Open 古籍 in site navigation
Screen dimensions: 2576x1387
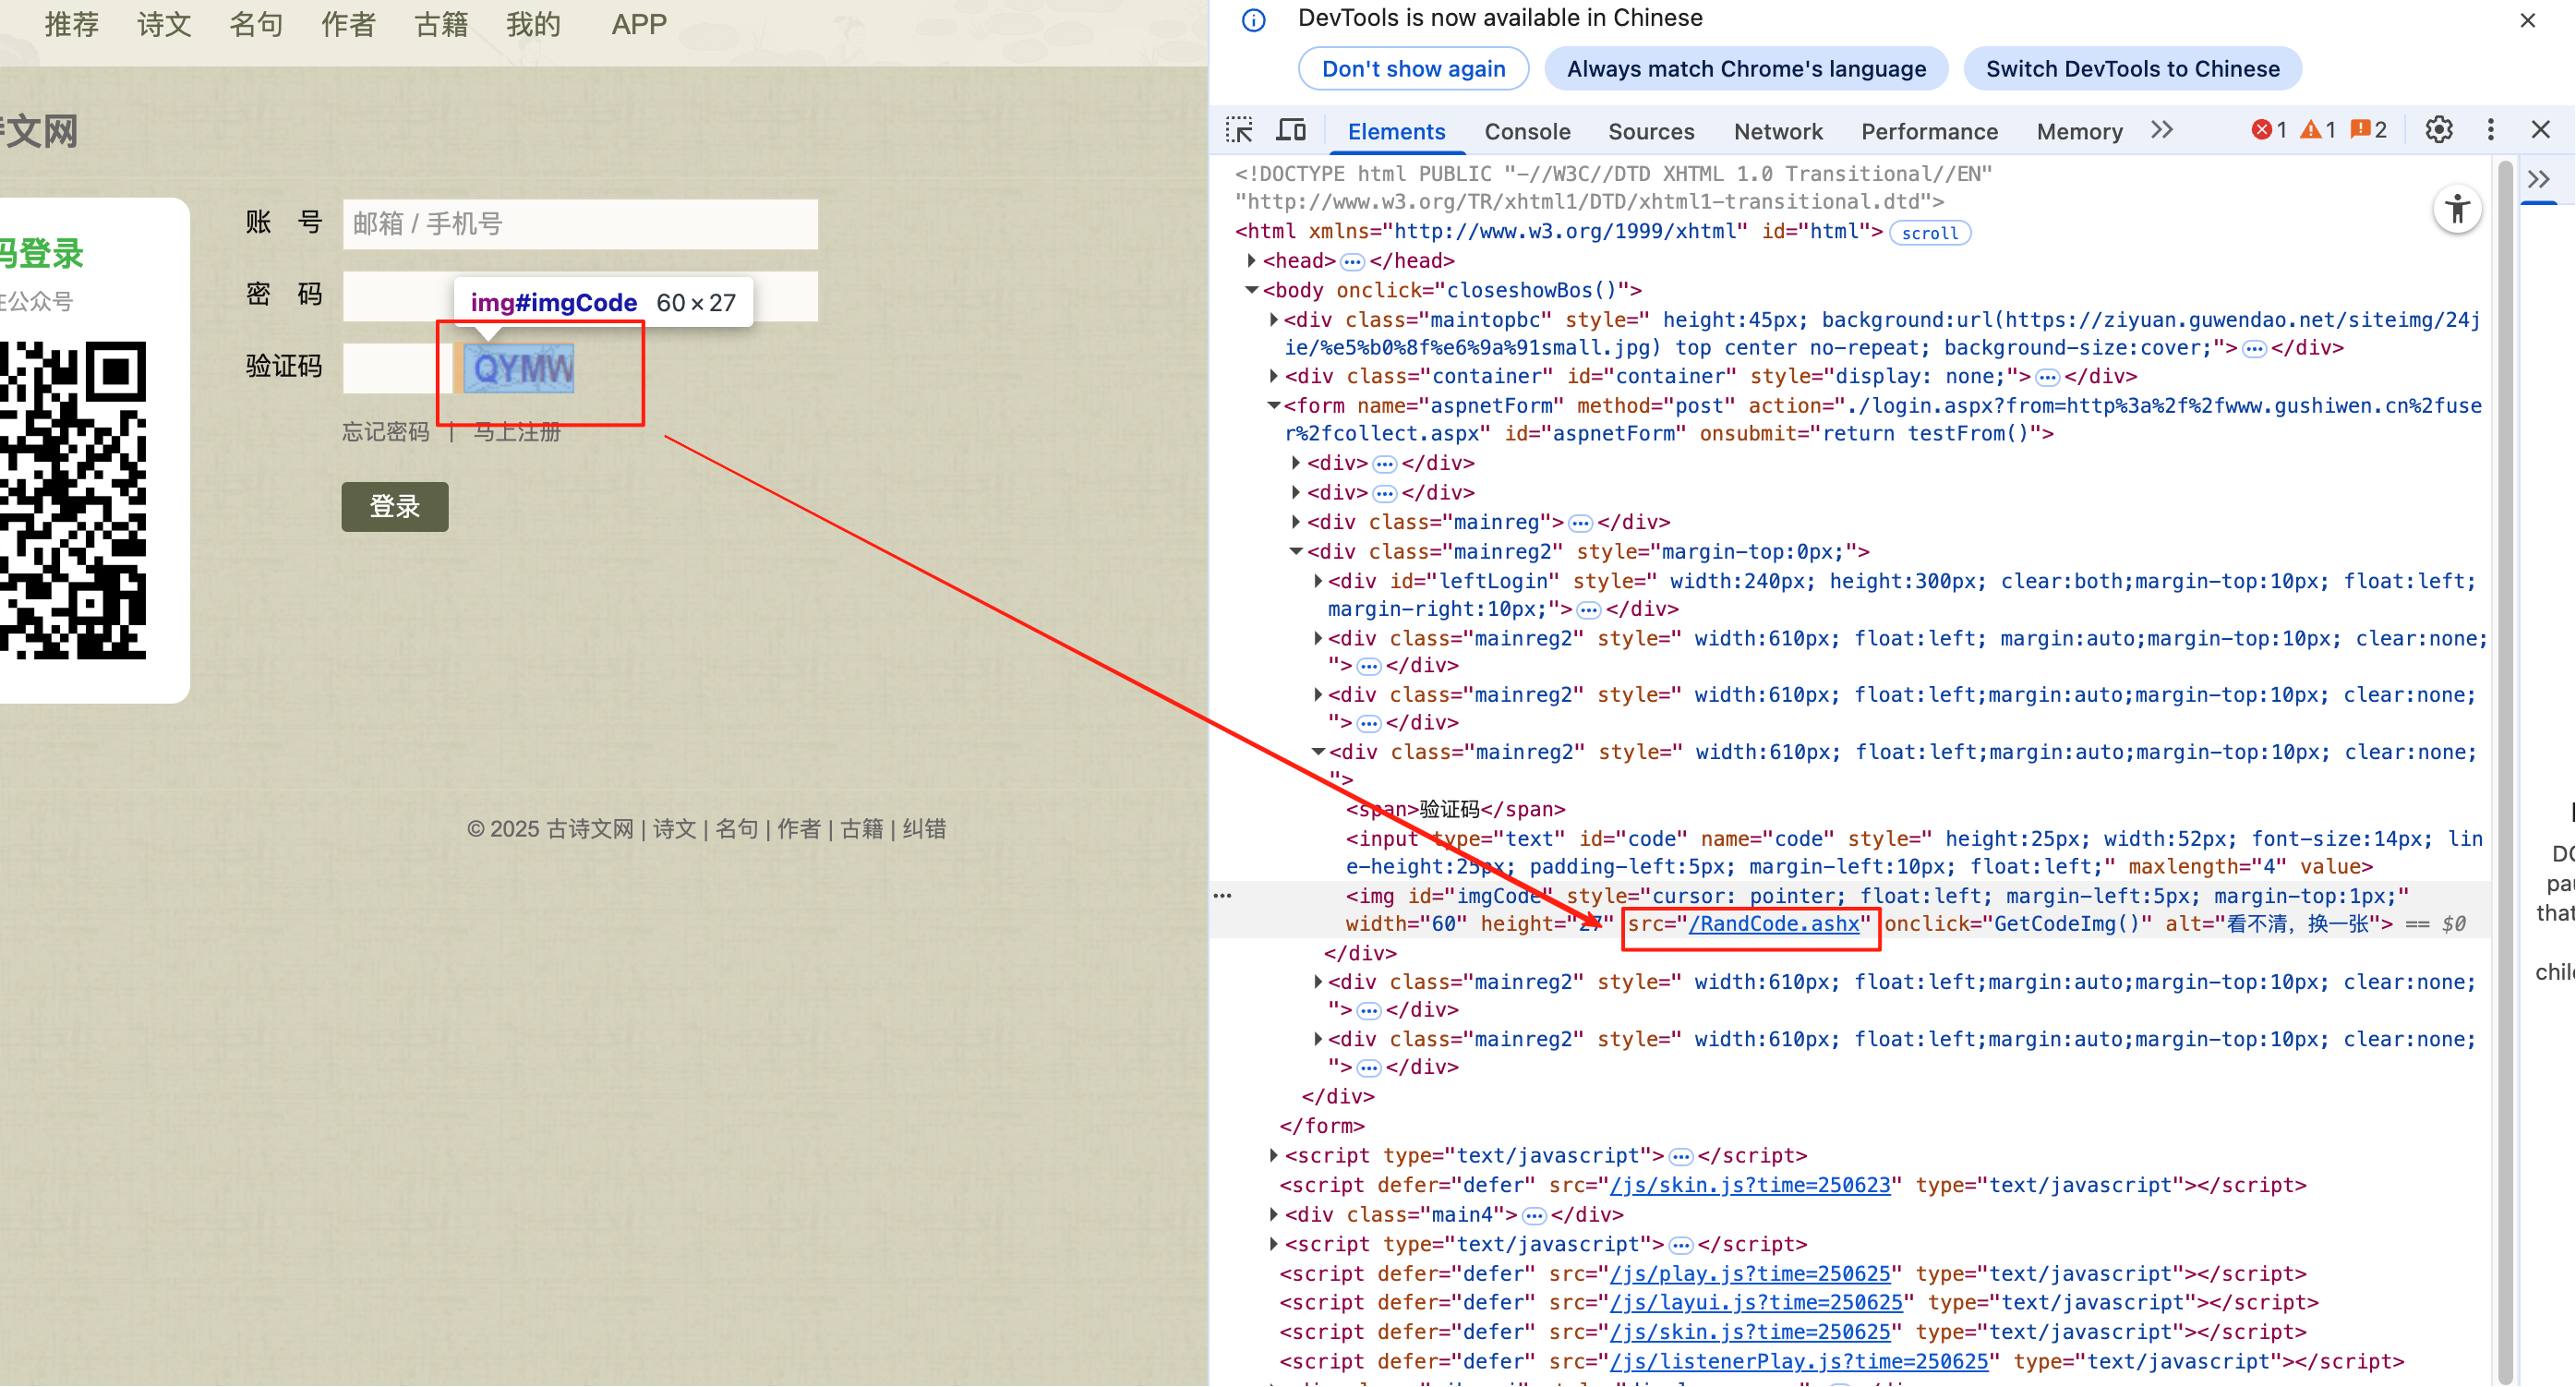coord(441,24)
